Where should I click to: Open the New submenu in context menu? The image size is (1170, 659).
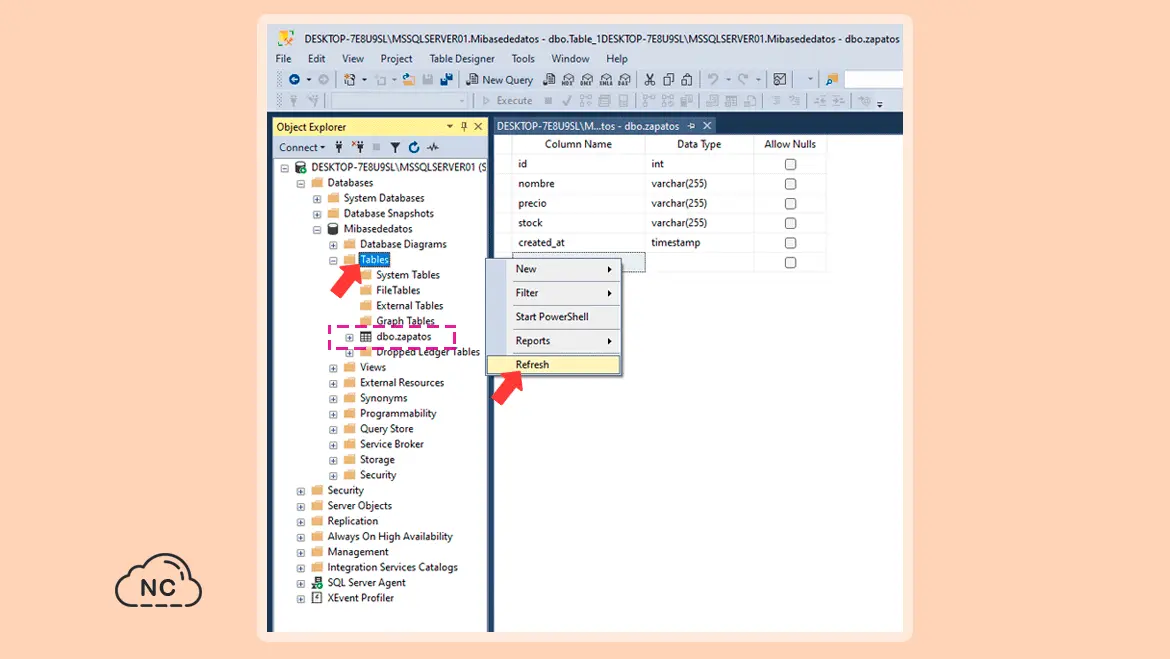(x=553, y=269)
